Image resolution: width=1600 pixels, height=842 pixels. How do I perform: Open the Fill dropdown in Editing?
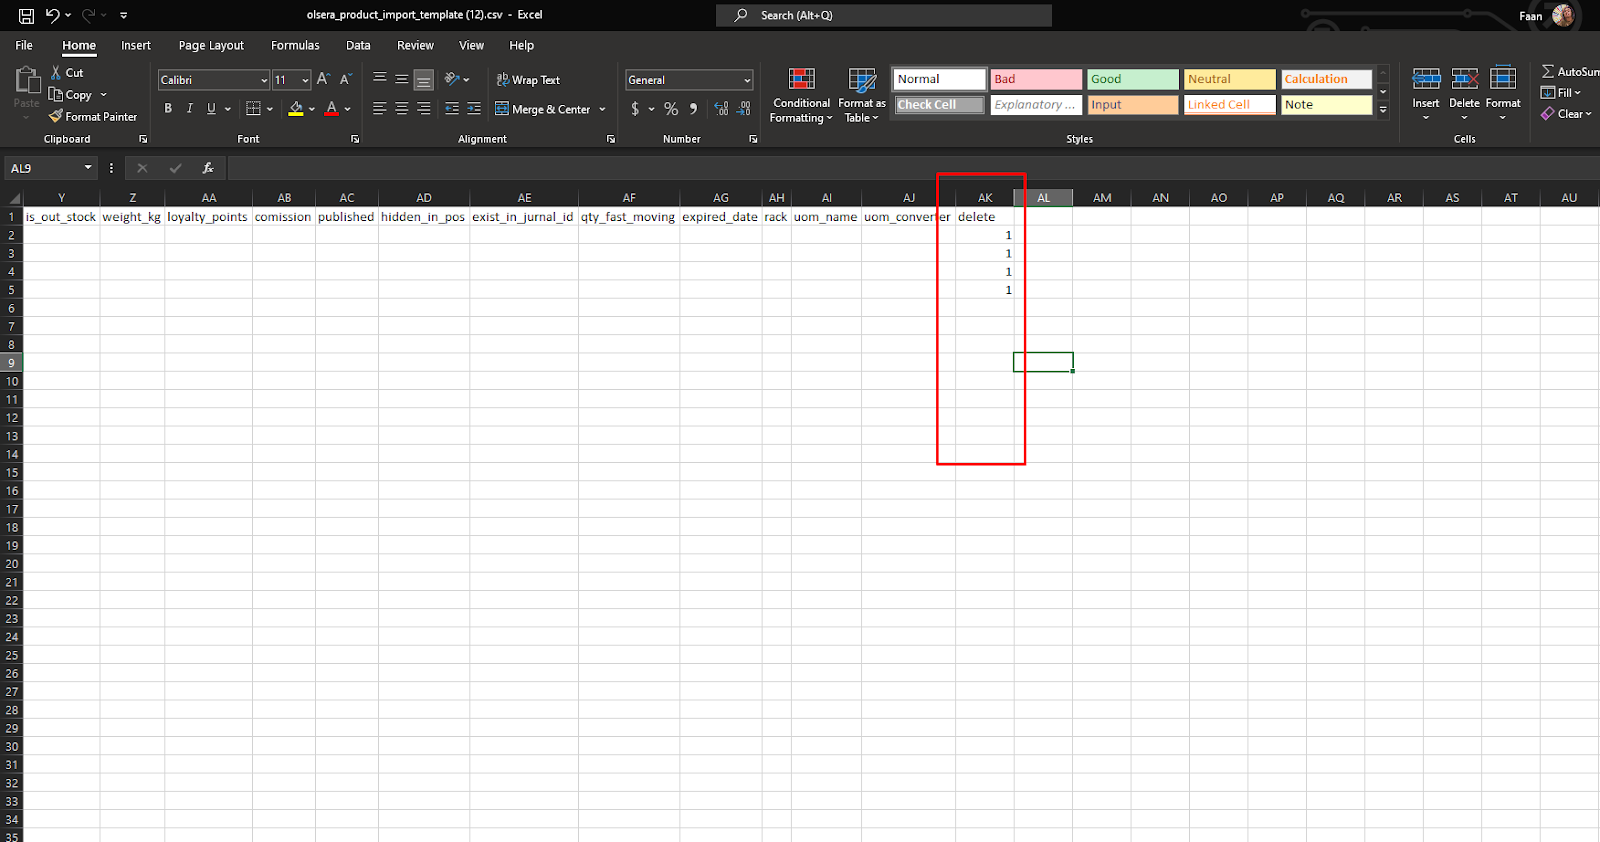1561,93
